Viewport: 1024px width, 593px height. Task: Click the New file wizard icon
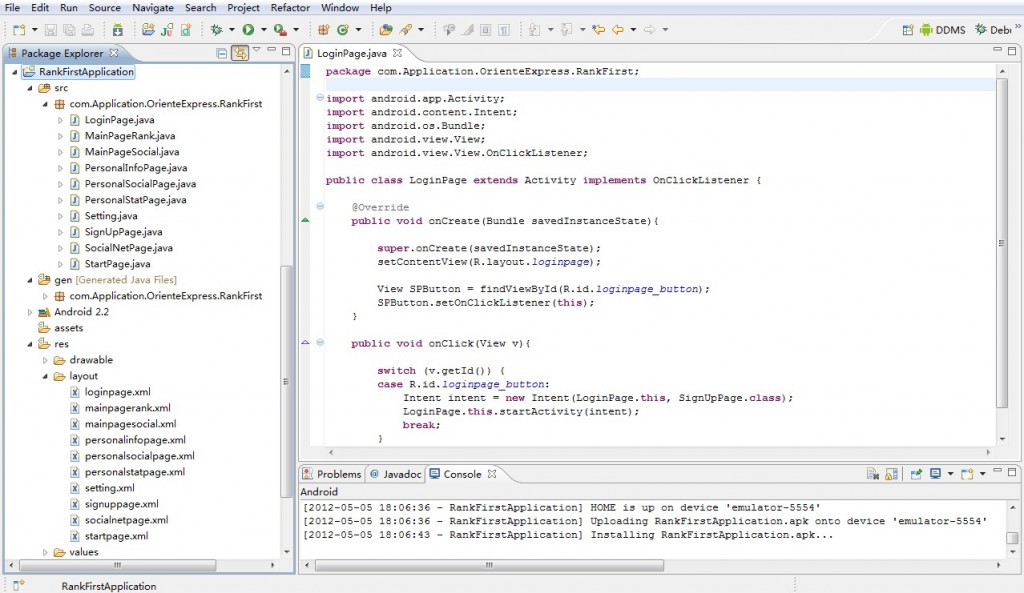click(x=19, y=30)
